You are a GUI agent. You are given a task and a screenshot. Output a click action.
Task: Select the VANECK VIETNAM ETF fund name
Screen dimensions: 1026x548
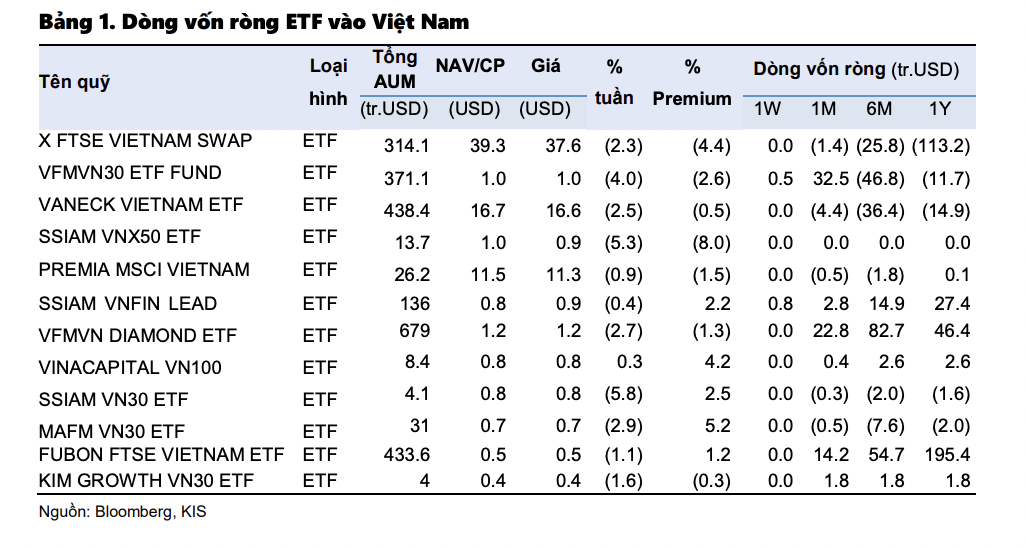click(141, 205)
